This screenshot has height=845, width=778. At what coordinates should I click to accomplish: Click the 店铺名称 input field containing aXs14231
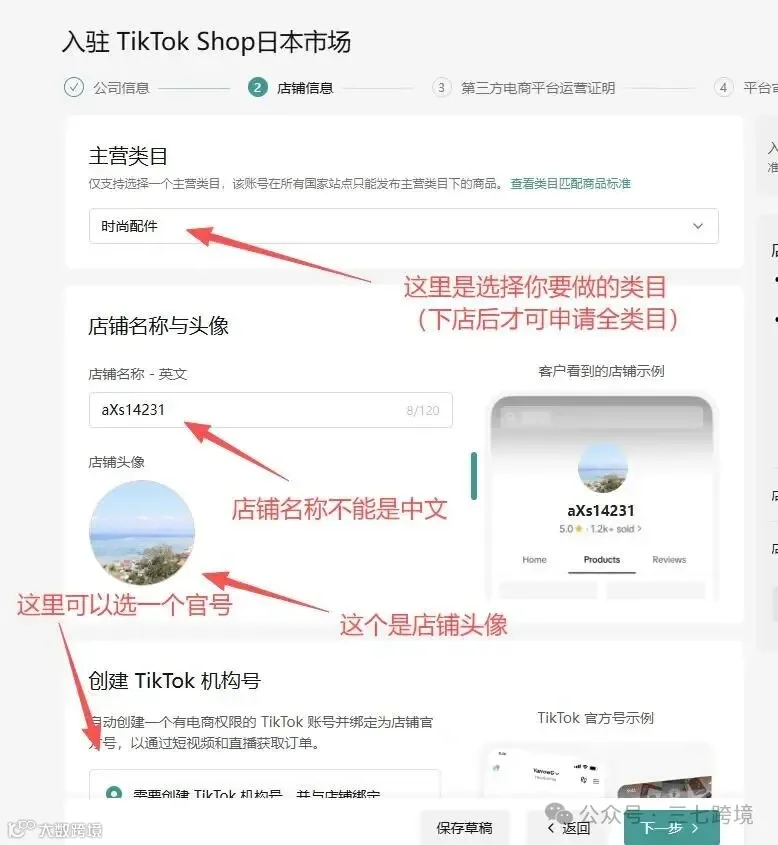point(270,410)
